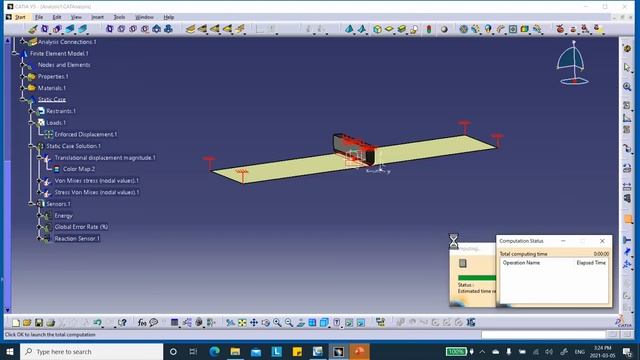Click the magnifier icon in right toolbar

(x=627, y=87)
